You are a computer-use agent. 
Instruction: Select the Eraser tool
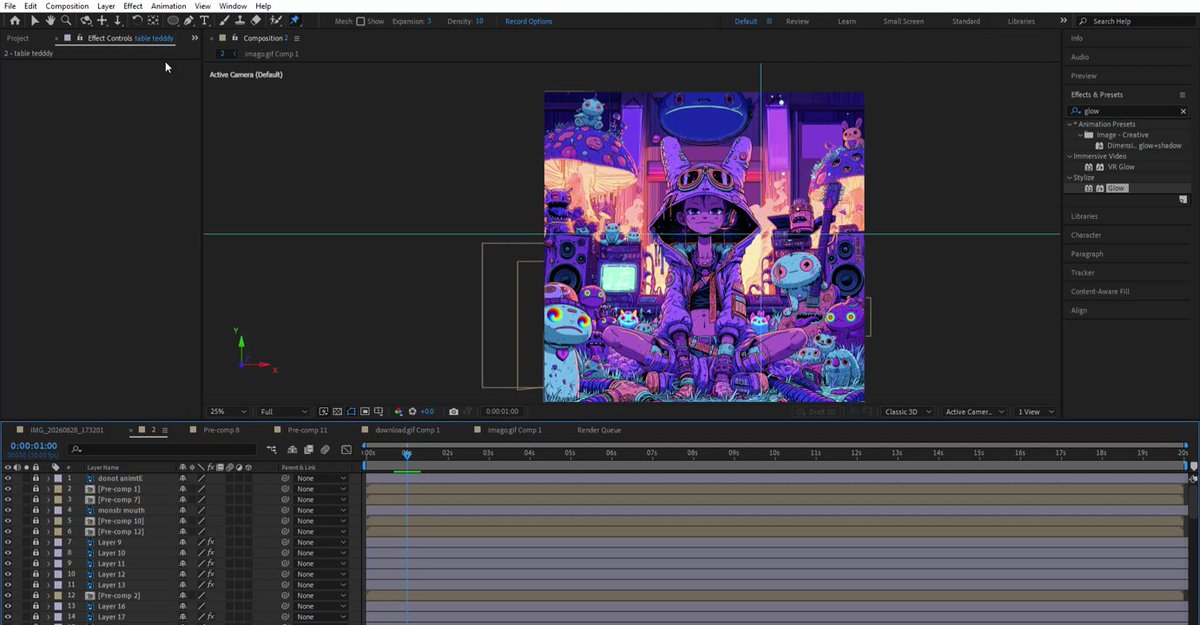255,20
